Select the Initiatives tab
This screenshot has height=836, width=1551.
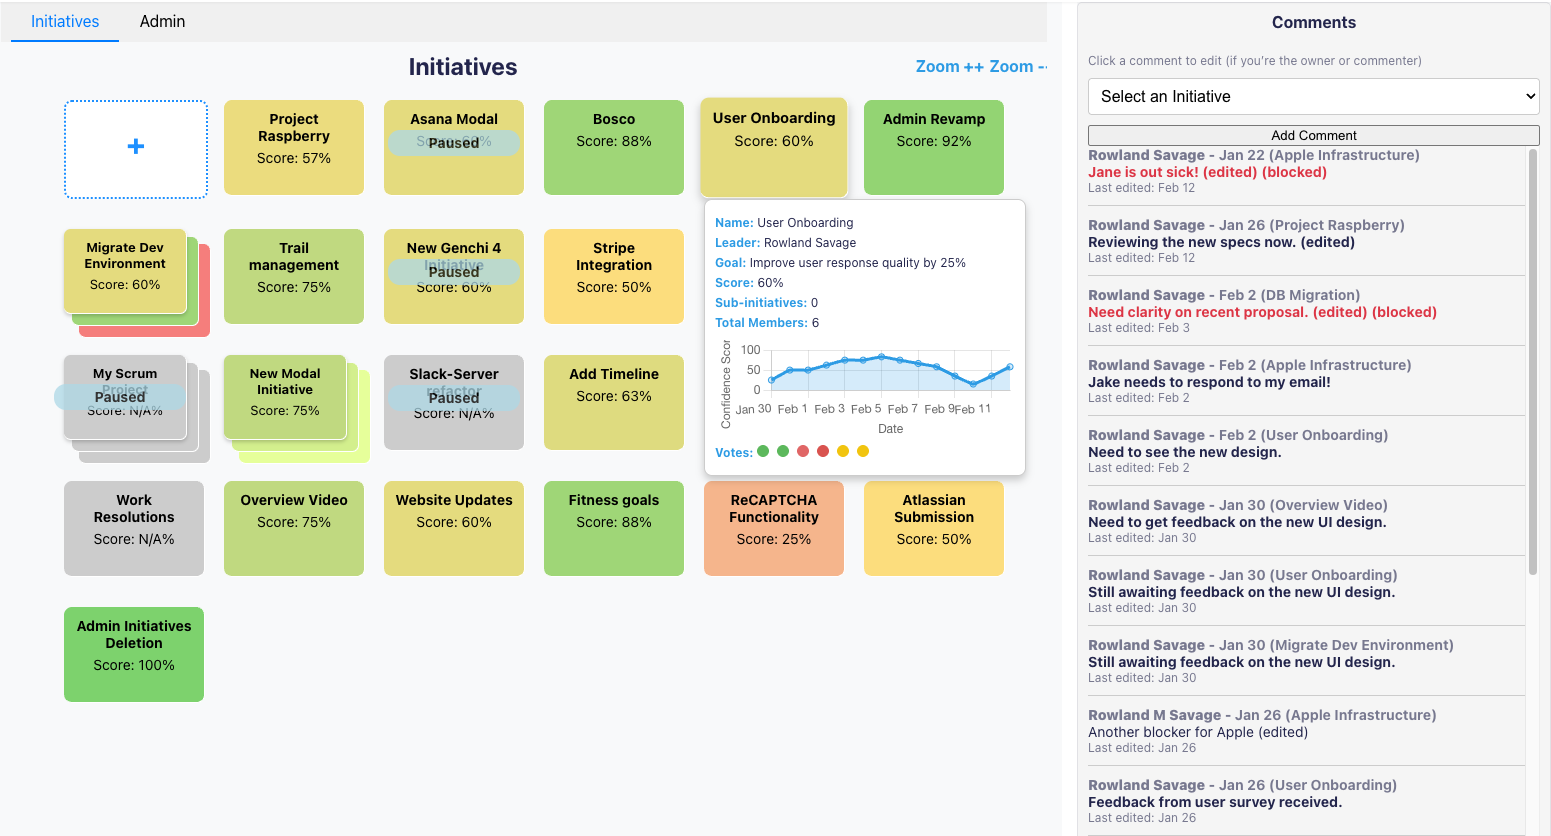click(63, 21)
